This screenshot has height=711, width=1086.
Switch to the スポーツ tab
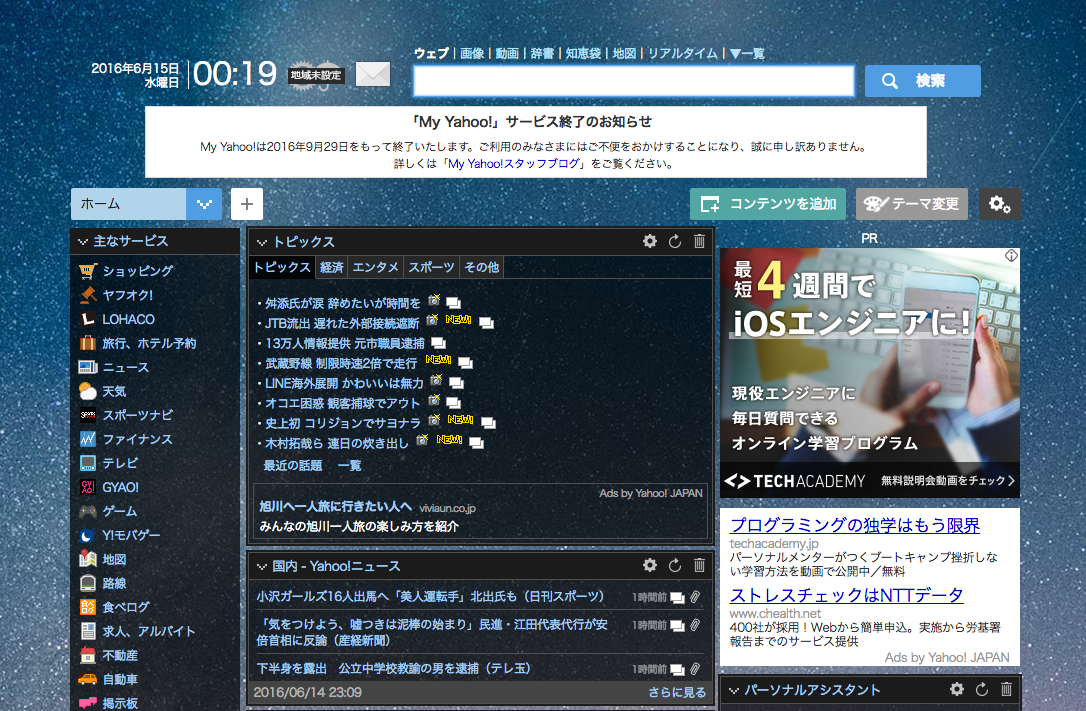431,267
